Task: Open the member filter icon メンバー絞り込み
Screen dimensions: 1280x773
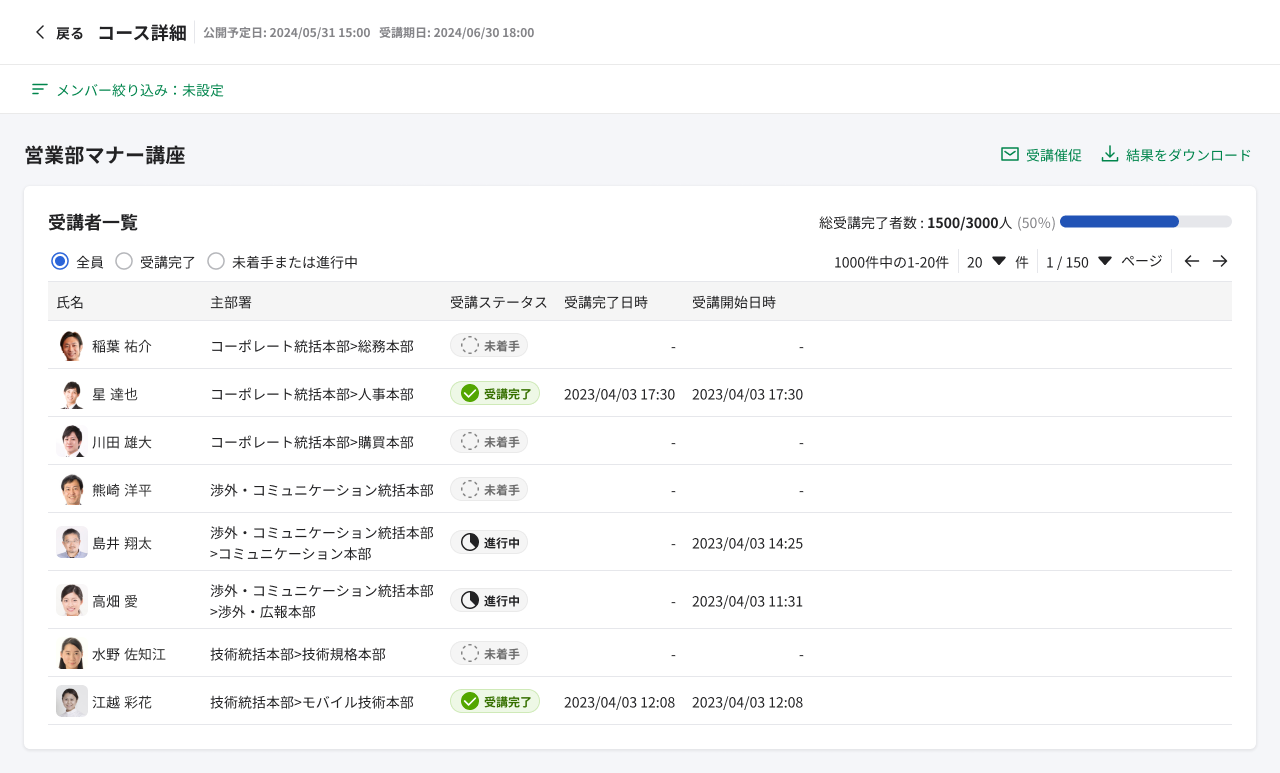Action: coord(40,89)
